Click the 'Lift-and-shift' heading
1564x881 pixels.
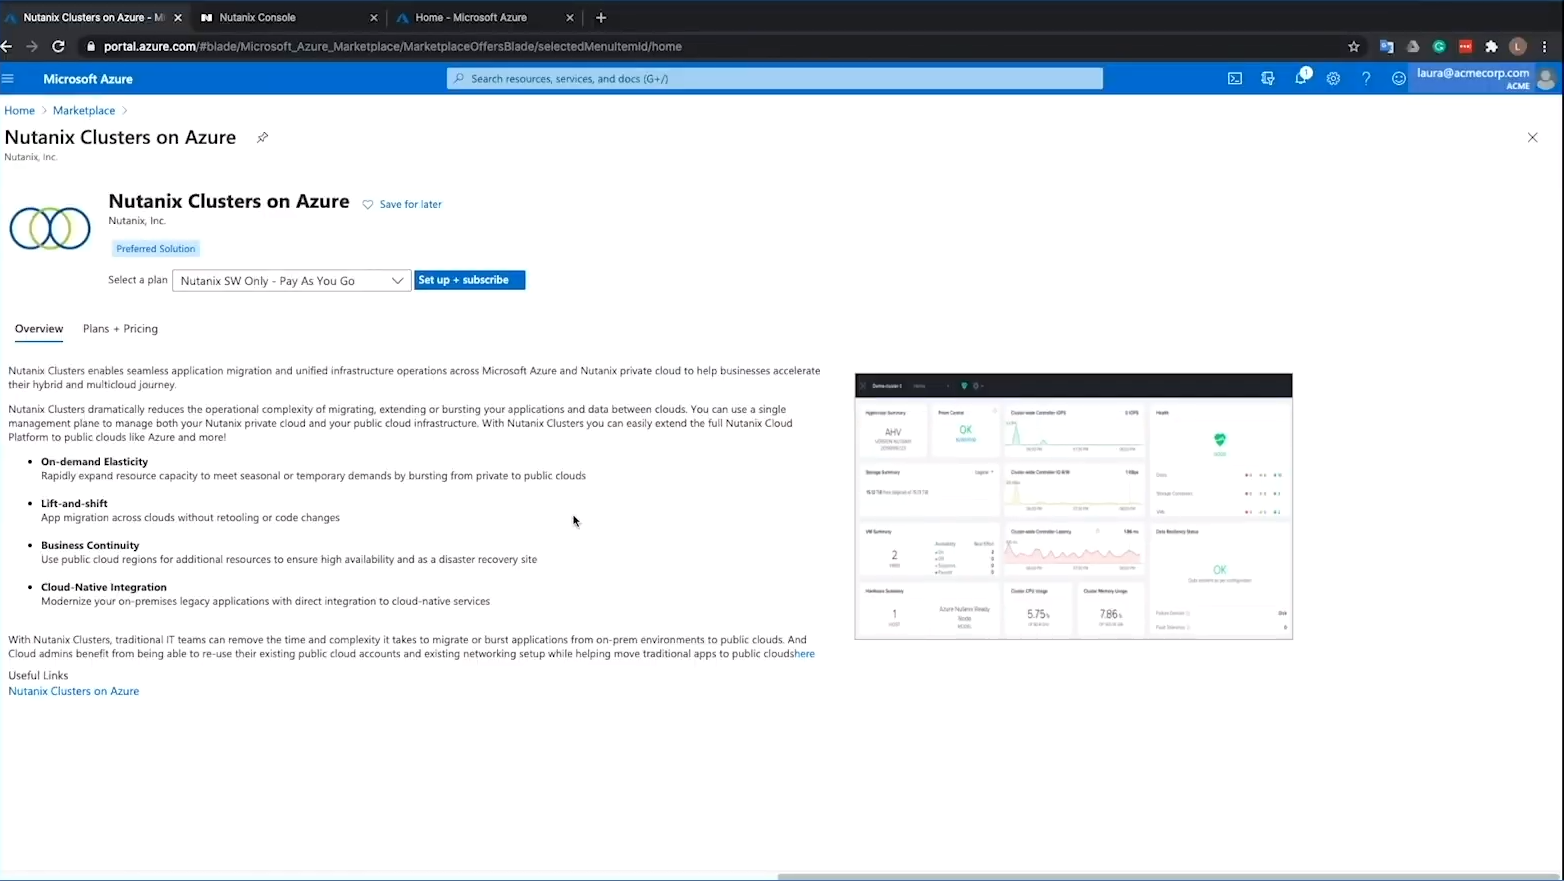pos(74,504)
